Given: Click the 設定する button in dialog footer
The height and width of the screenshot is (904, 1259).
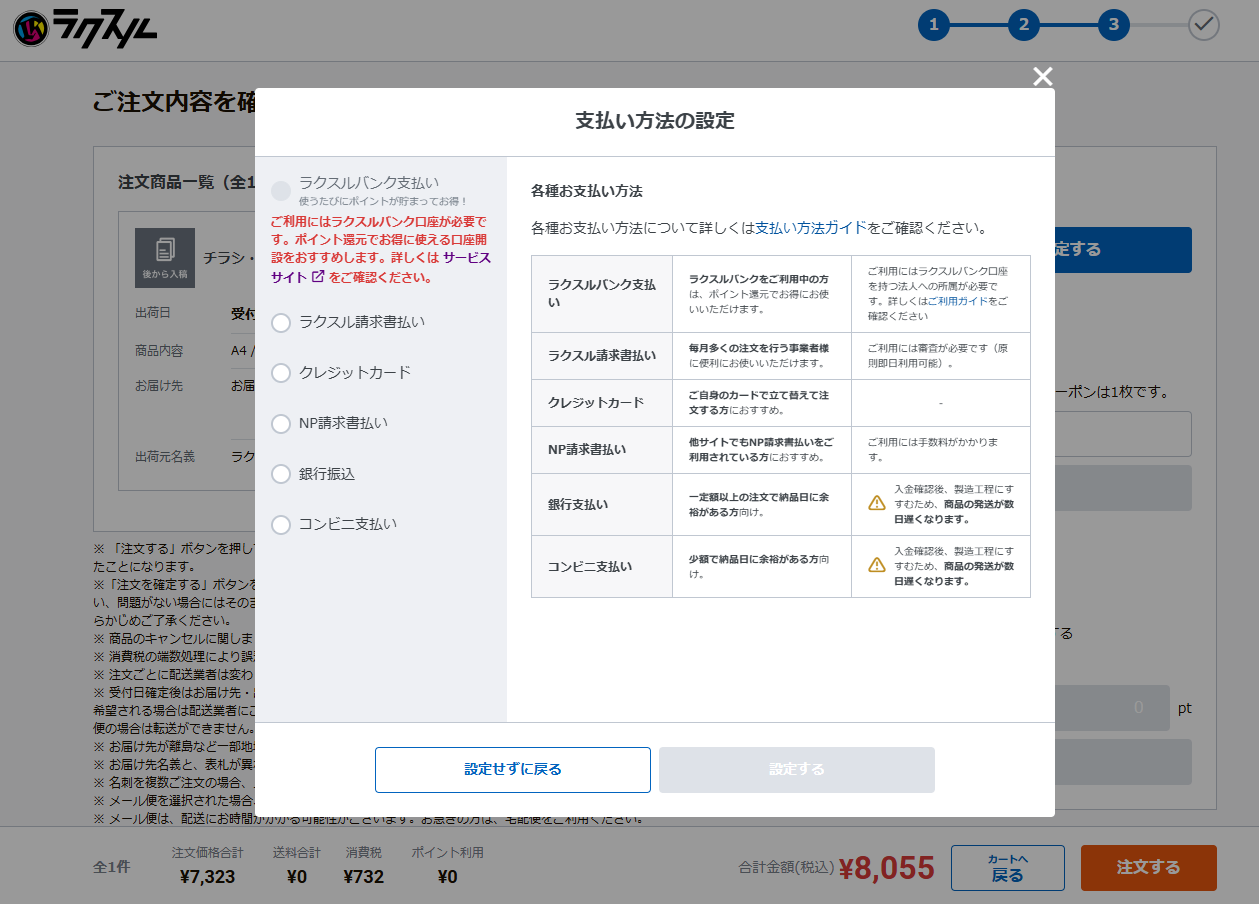Looking at the screenshot, I should [797, 770].
